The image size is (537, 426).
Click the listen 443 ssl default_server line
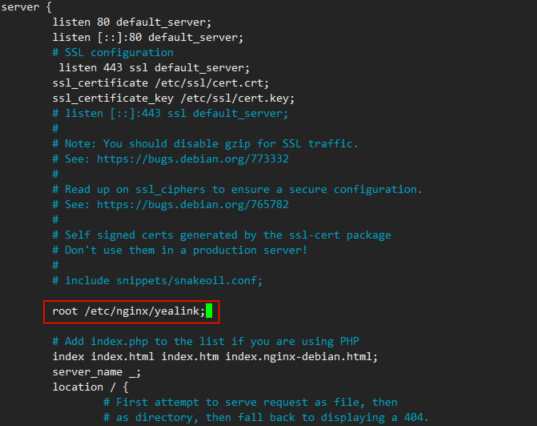154,68
